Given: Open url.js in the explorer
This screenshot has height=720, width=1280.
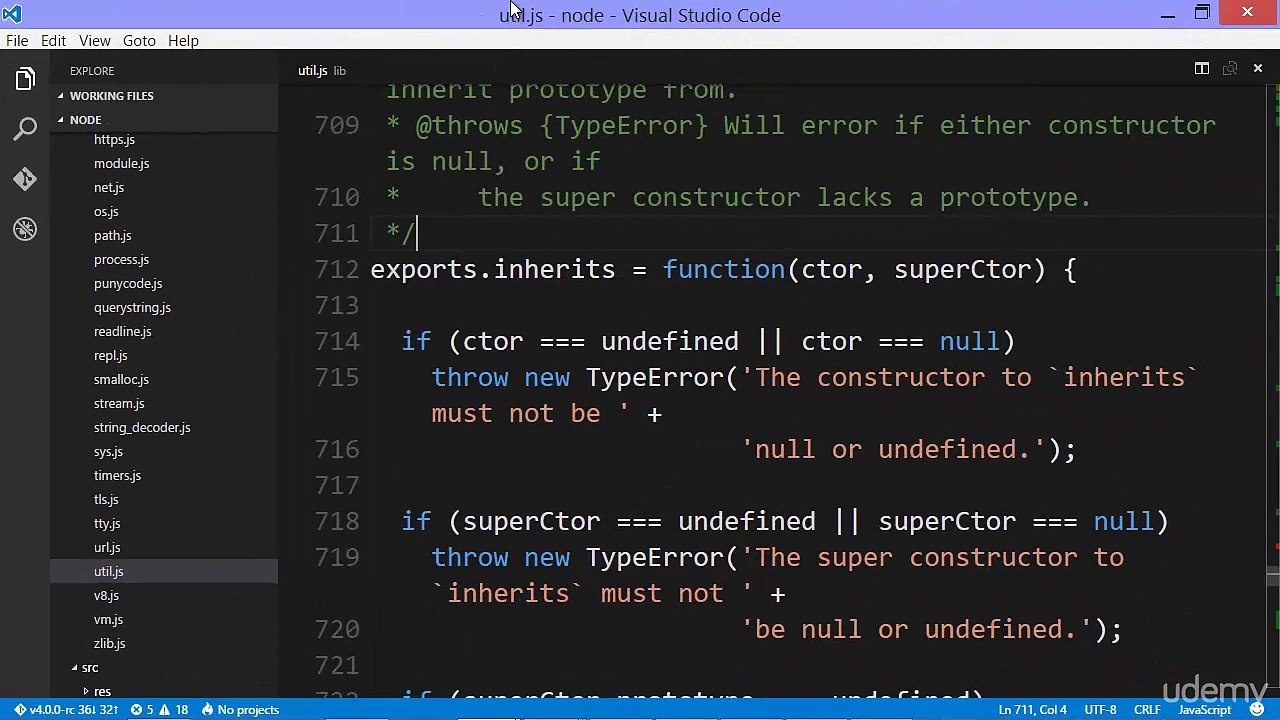Looking at the screenshot, I should tap(107, 548).
